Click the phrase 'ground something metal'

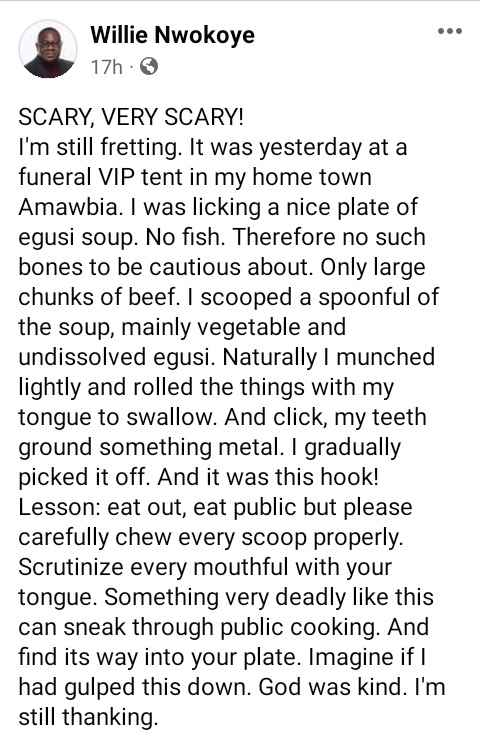point(148,448)
